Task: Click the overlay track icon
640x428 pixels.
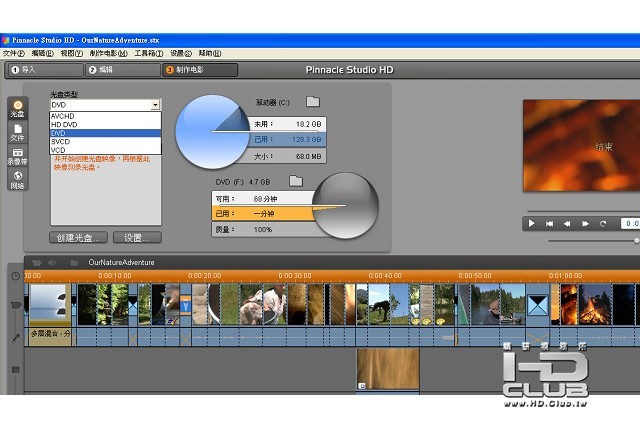Action: (x=16, y=370)
